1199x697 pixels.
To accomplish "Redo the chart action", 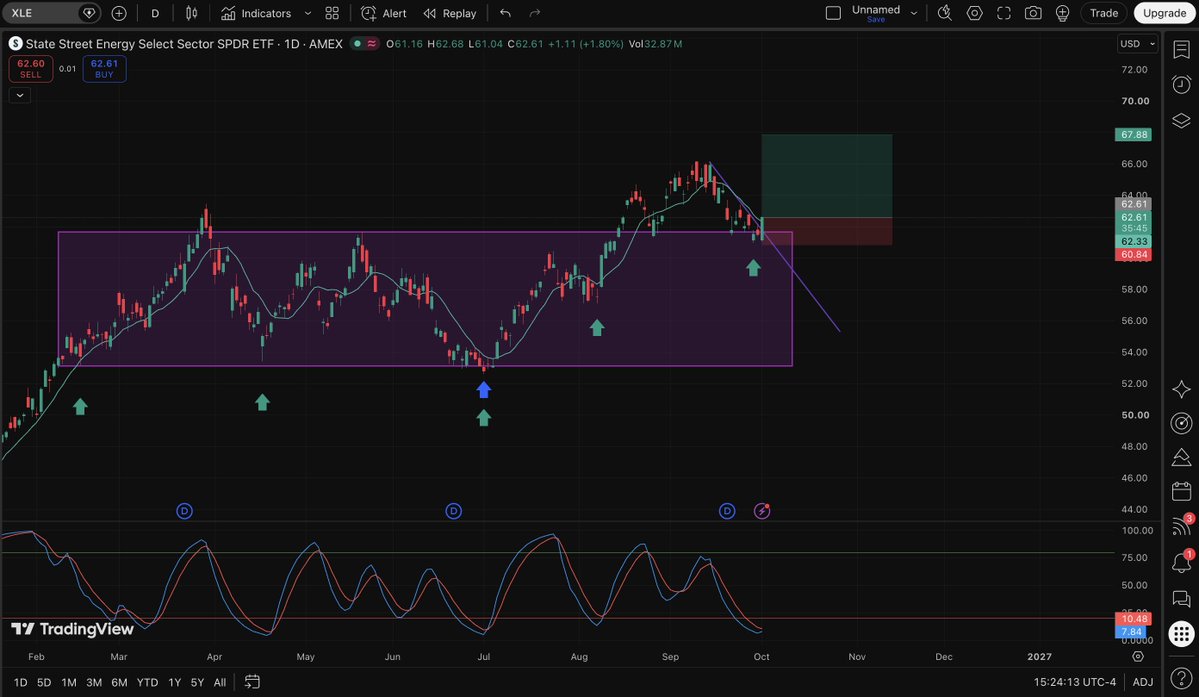I will click(535, 13).
